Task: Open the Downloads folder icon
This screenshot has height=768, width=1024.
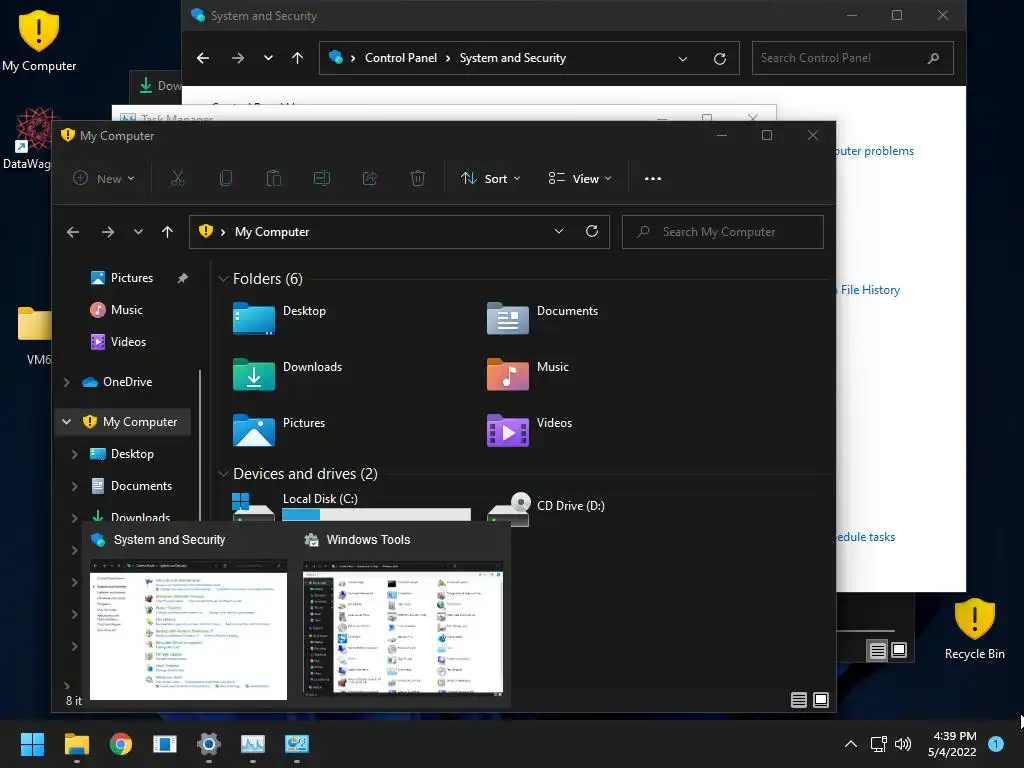Action: coord(253,374)
